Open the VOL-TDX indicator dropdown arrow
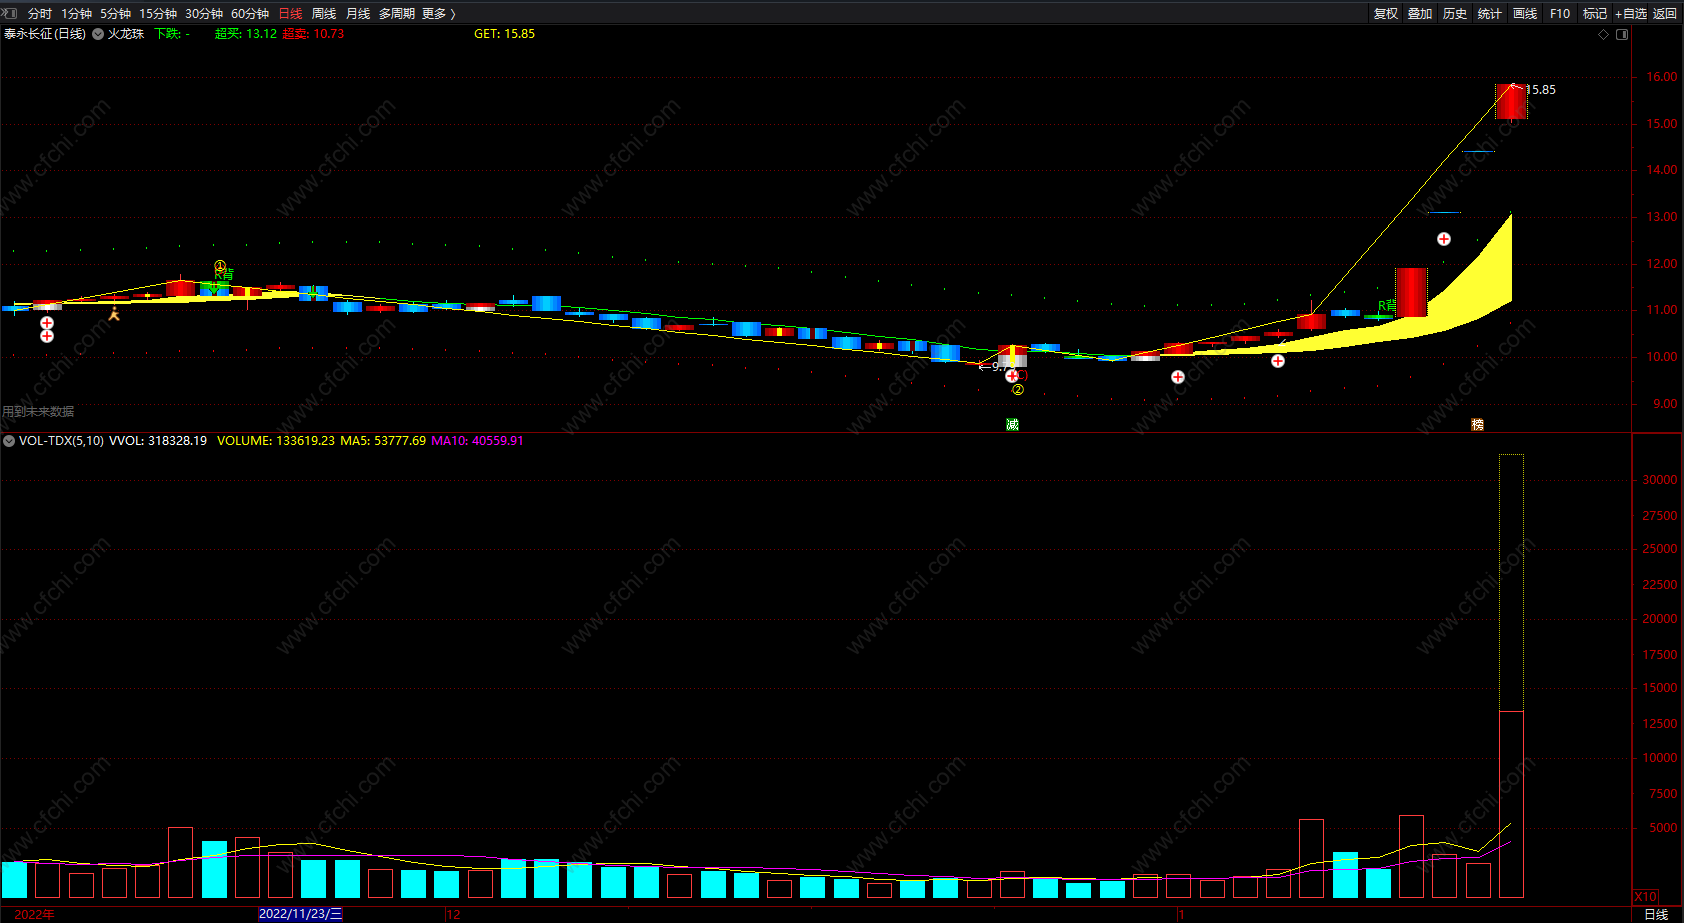Image resolution: width=1684 pixels, height=923 pixels. coord(9,441)
